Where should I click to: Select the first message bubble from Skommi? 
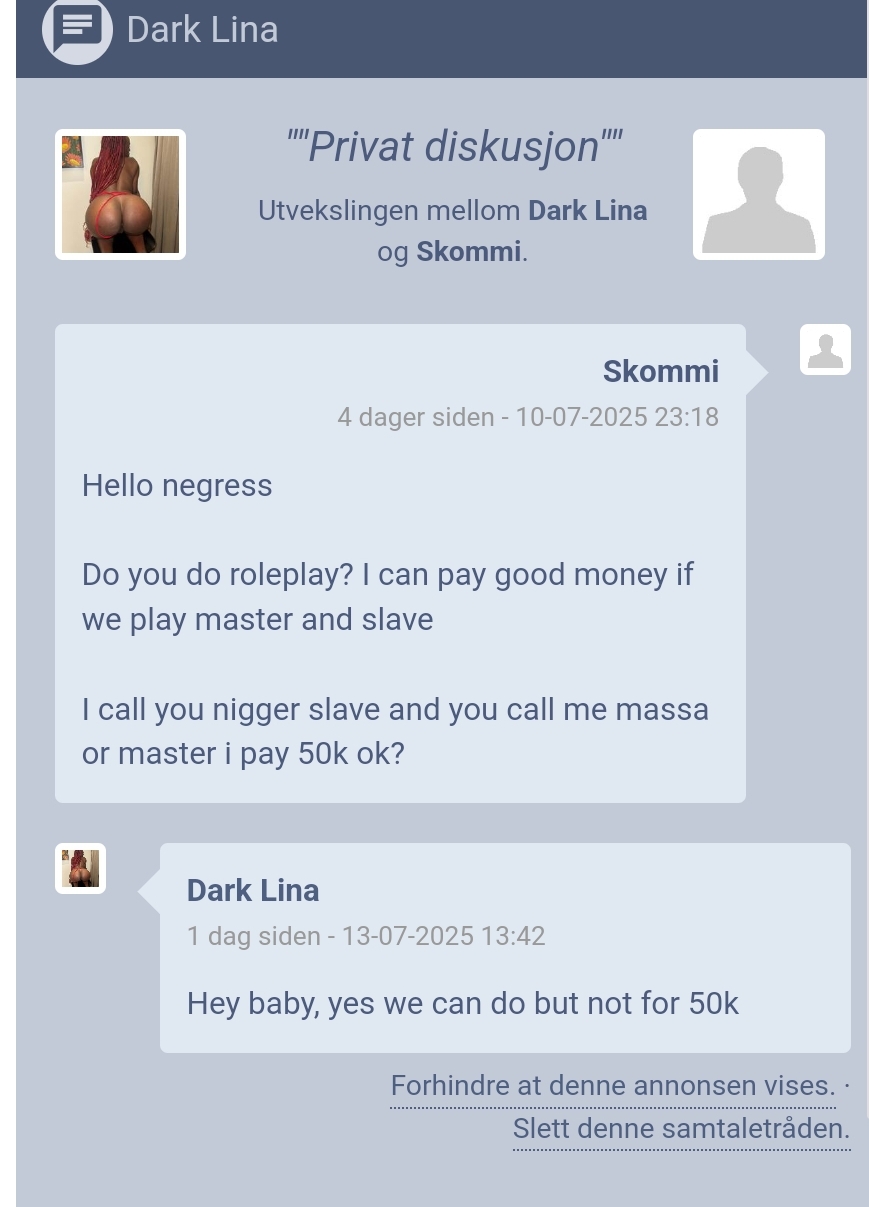400,563
